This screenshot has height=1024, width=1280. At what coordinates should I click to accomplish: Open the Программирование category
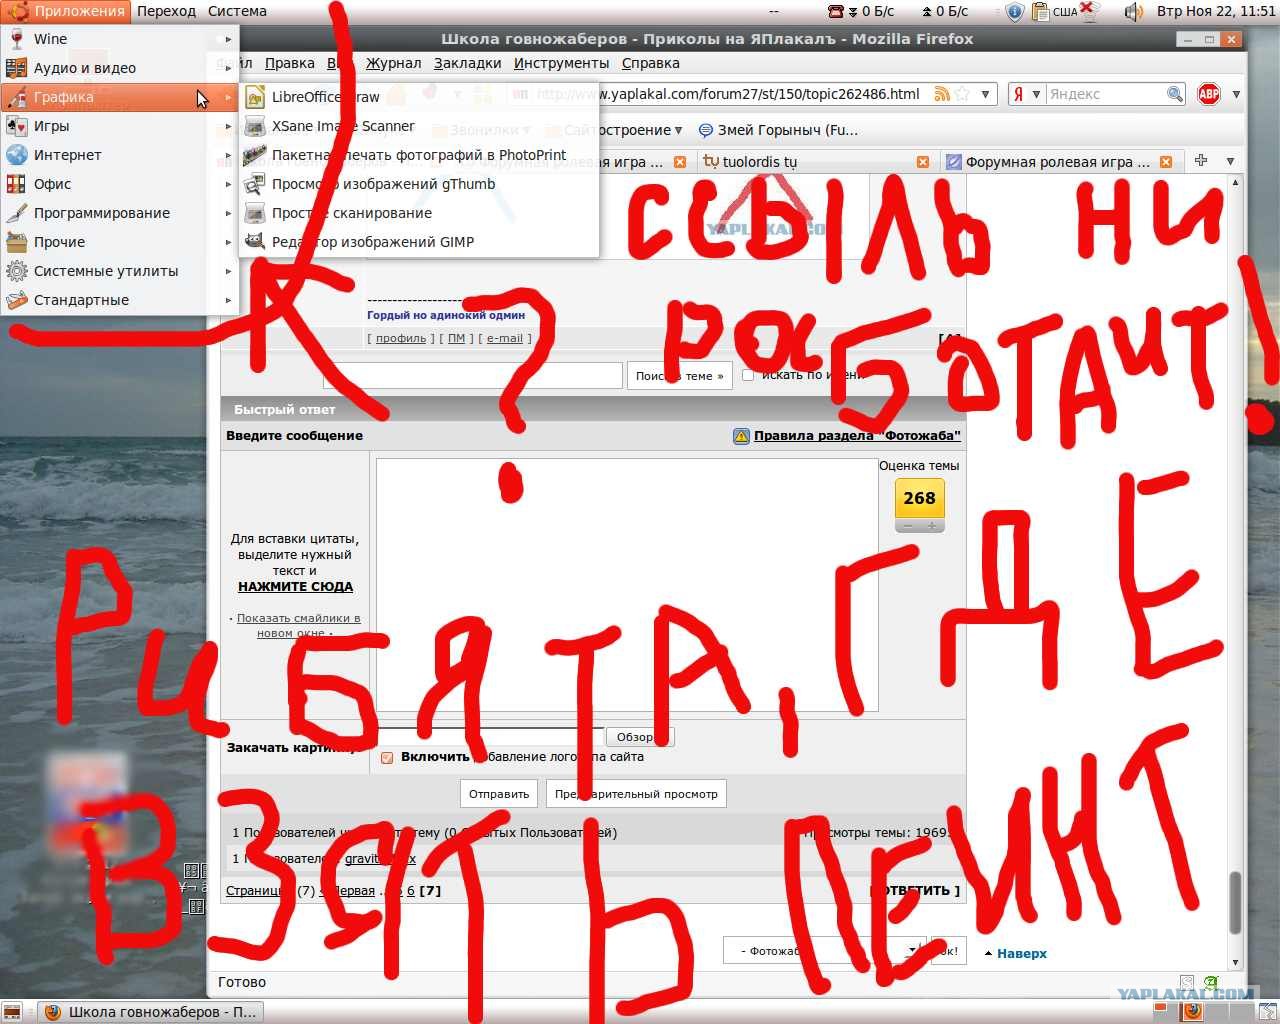pyautogui.click(x=120, y=213)
